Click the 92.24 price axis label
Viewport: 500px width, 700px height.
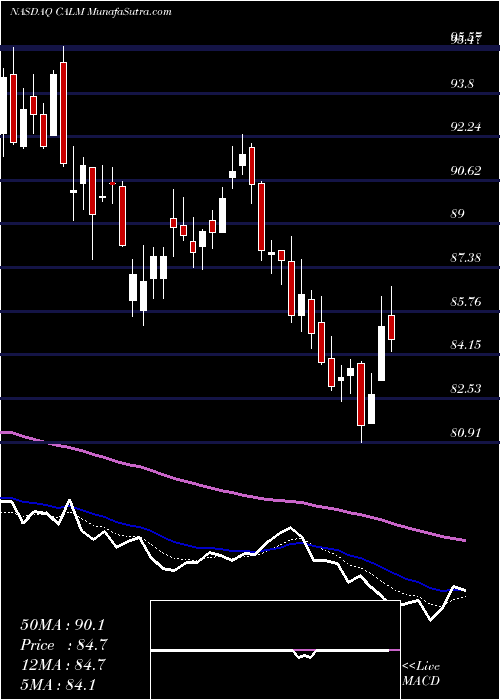point(466,127)
